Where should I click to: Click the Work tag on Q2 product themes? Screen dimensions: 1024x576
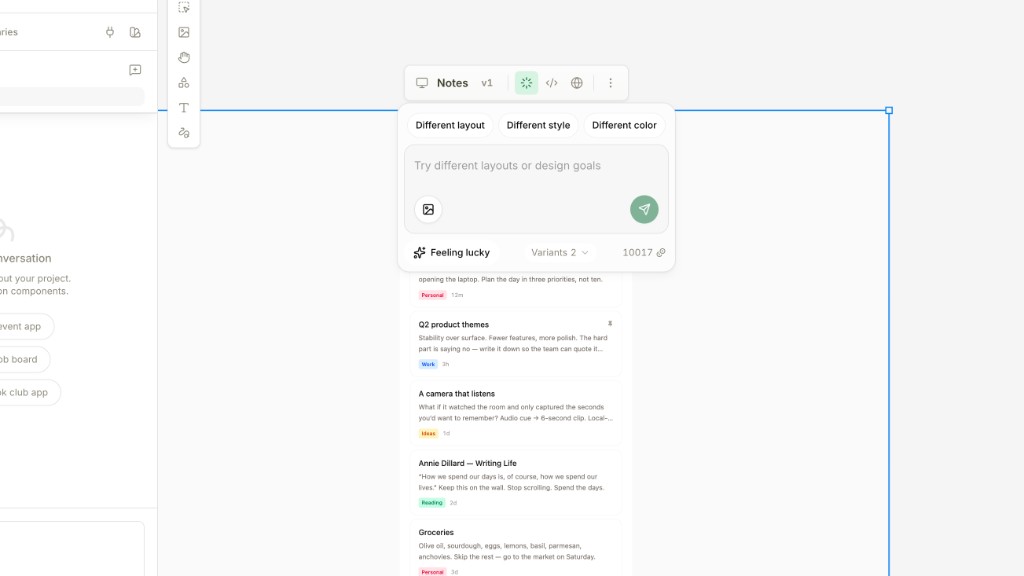click(428, 364)
